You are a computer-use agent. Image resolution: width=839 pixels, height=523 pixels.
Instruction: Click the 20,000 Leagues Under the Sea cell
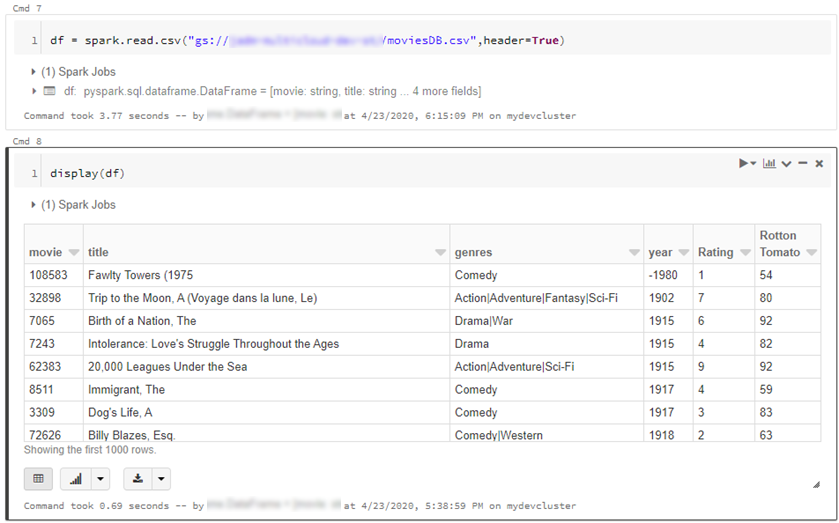click(266, 367)
